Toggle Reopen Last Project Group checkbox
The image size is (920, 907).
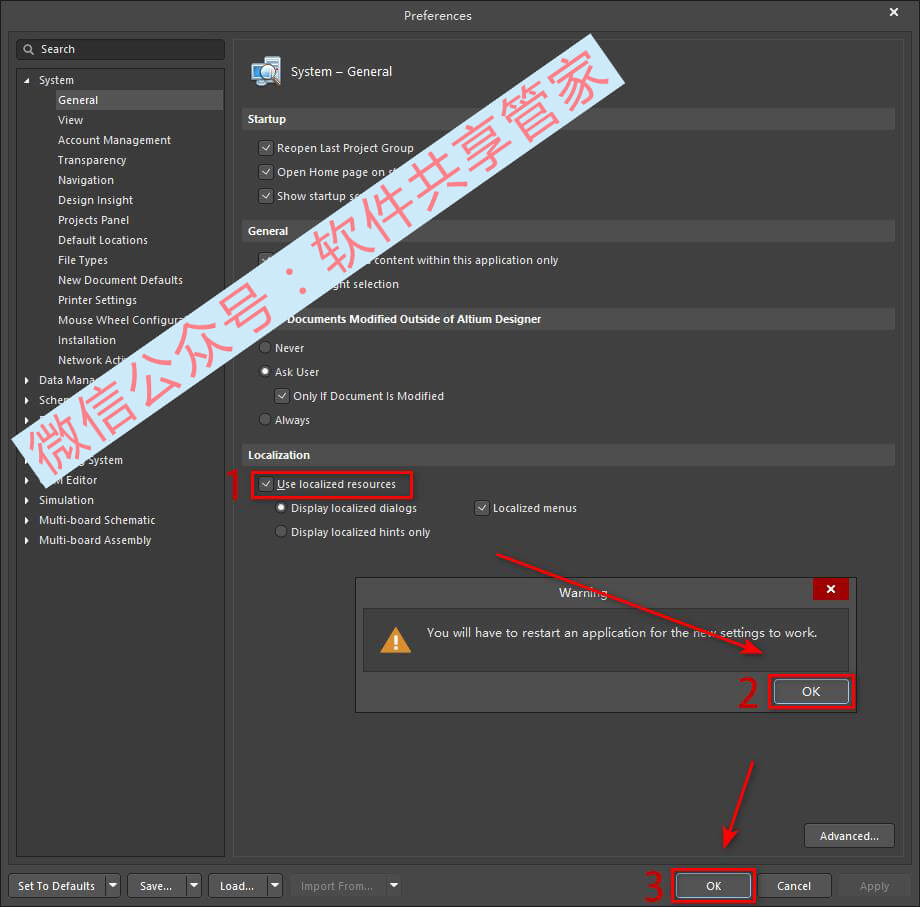(x=266, y=148)
